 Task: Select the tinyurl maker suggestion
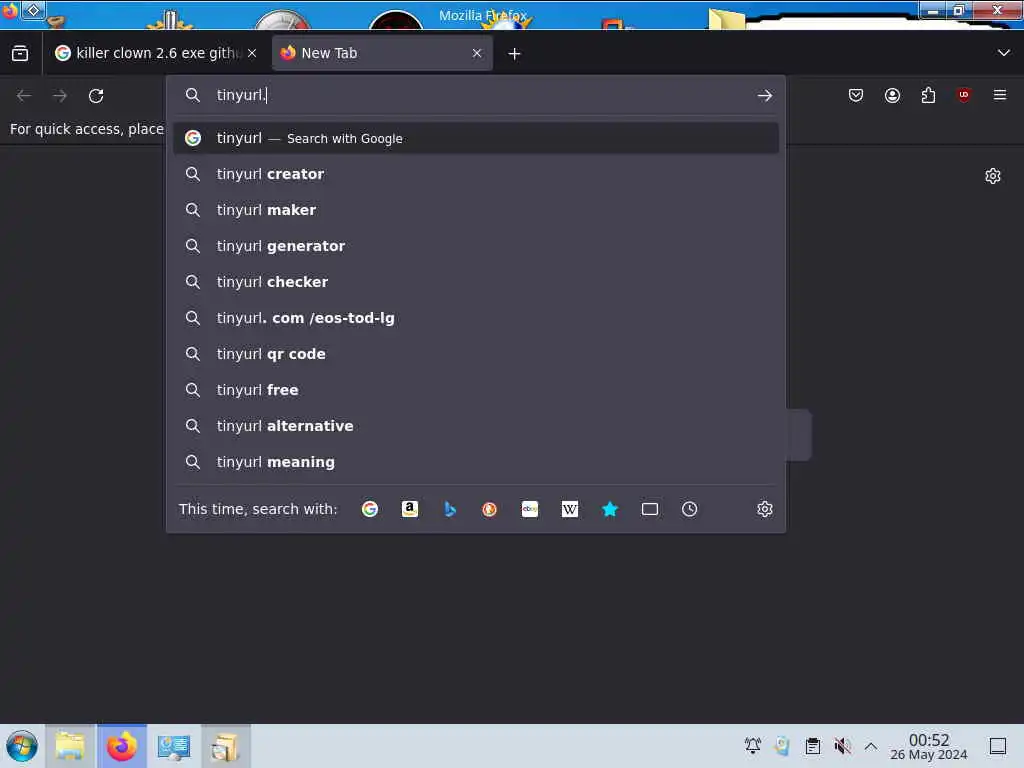click(476, 210)
